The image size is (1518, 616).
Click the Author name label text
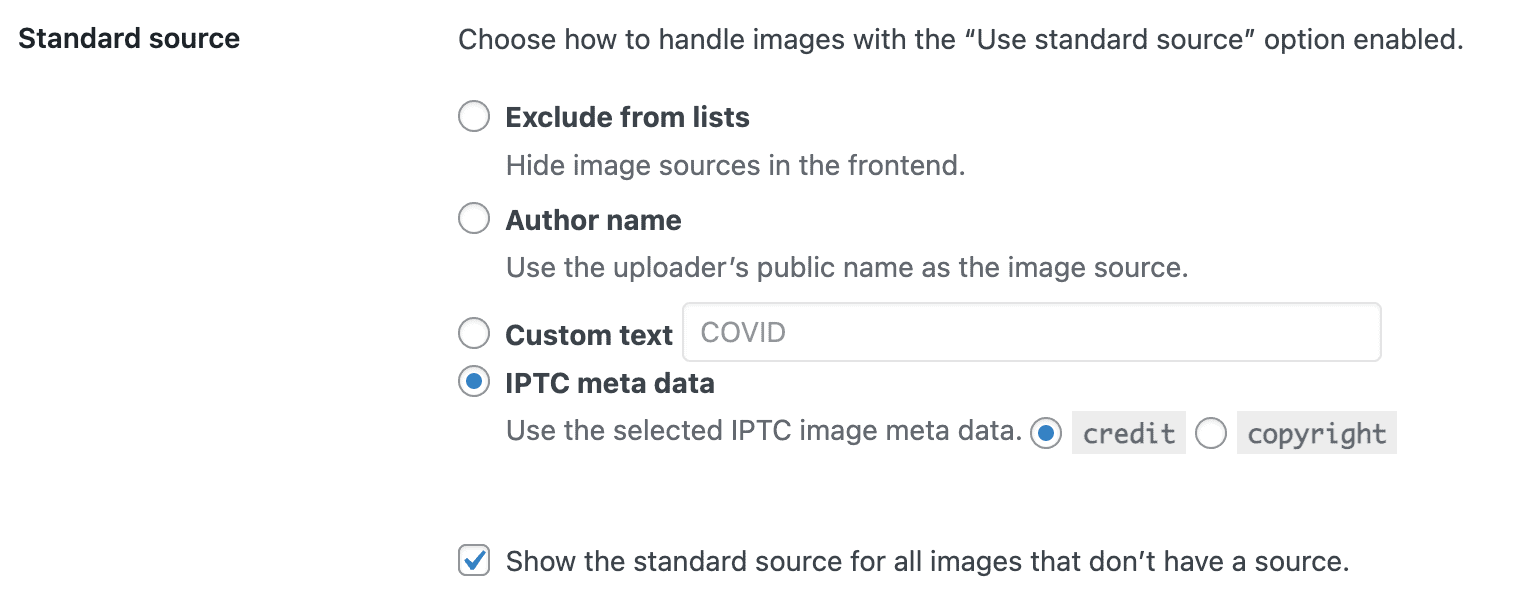594,220
